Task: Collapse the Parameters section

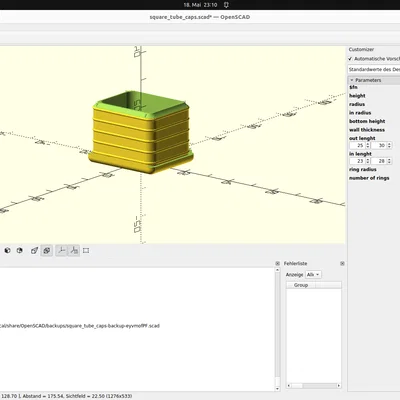Action: pyautogui.click(x=352, y=80)
